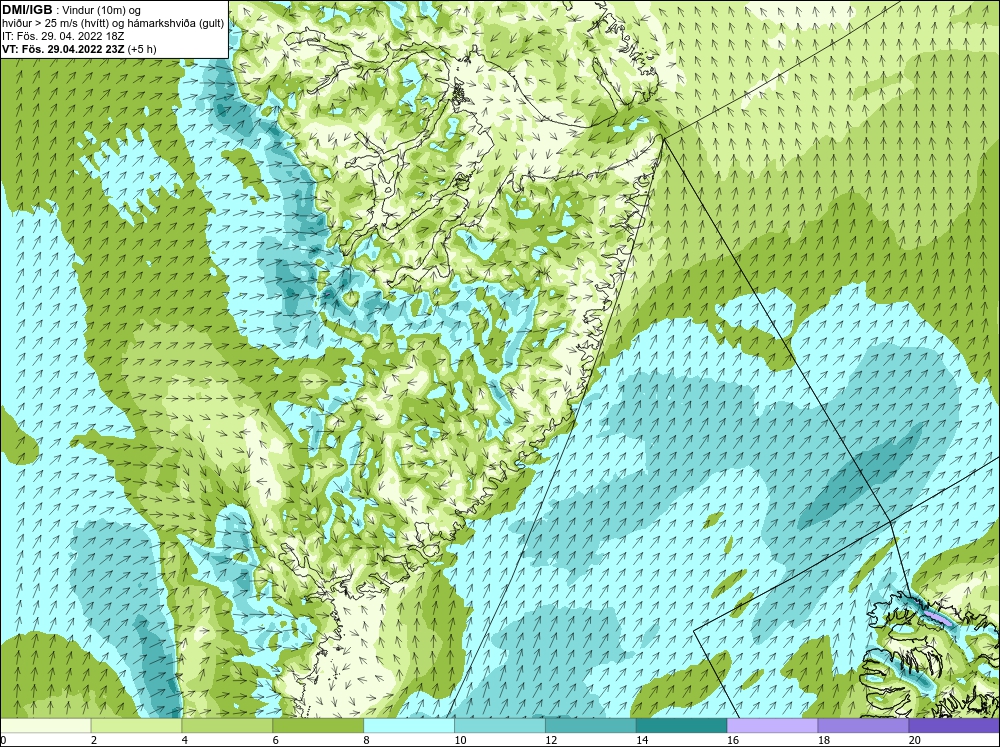Click the legend tick label '6'
This screenshot has width=1000, height=747.
pyautogui.click(x=276, y=740)
